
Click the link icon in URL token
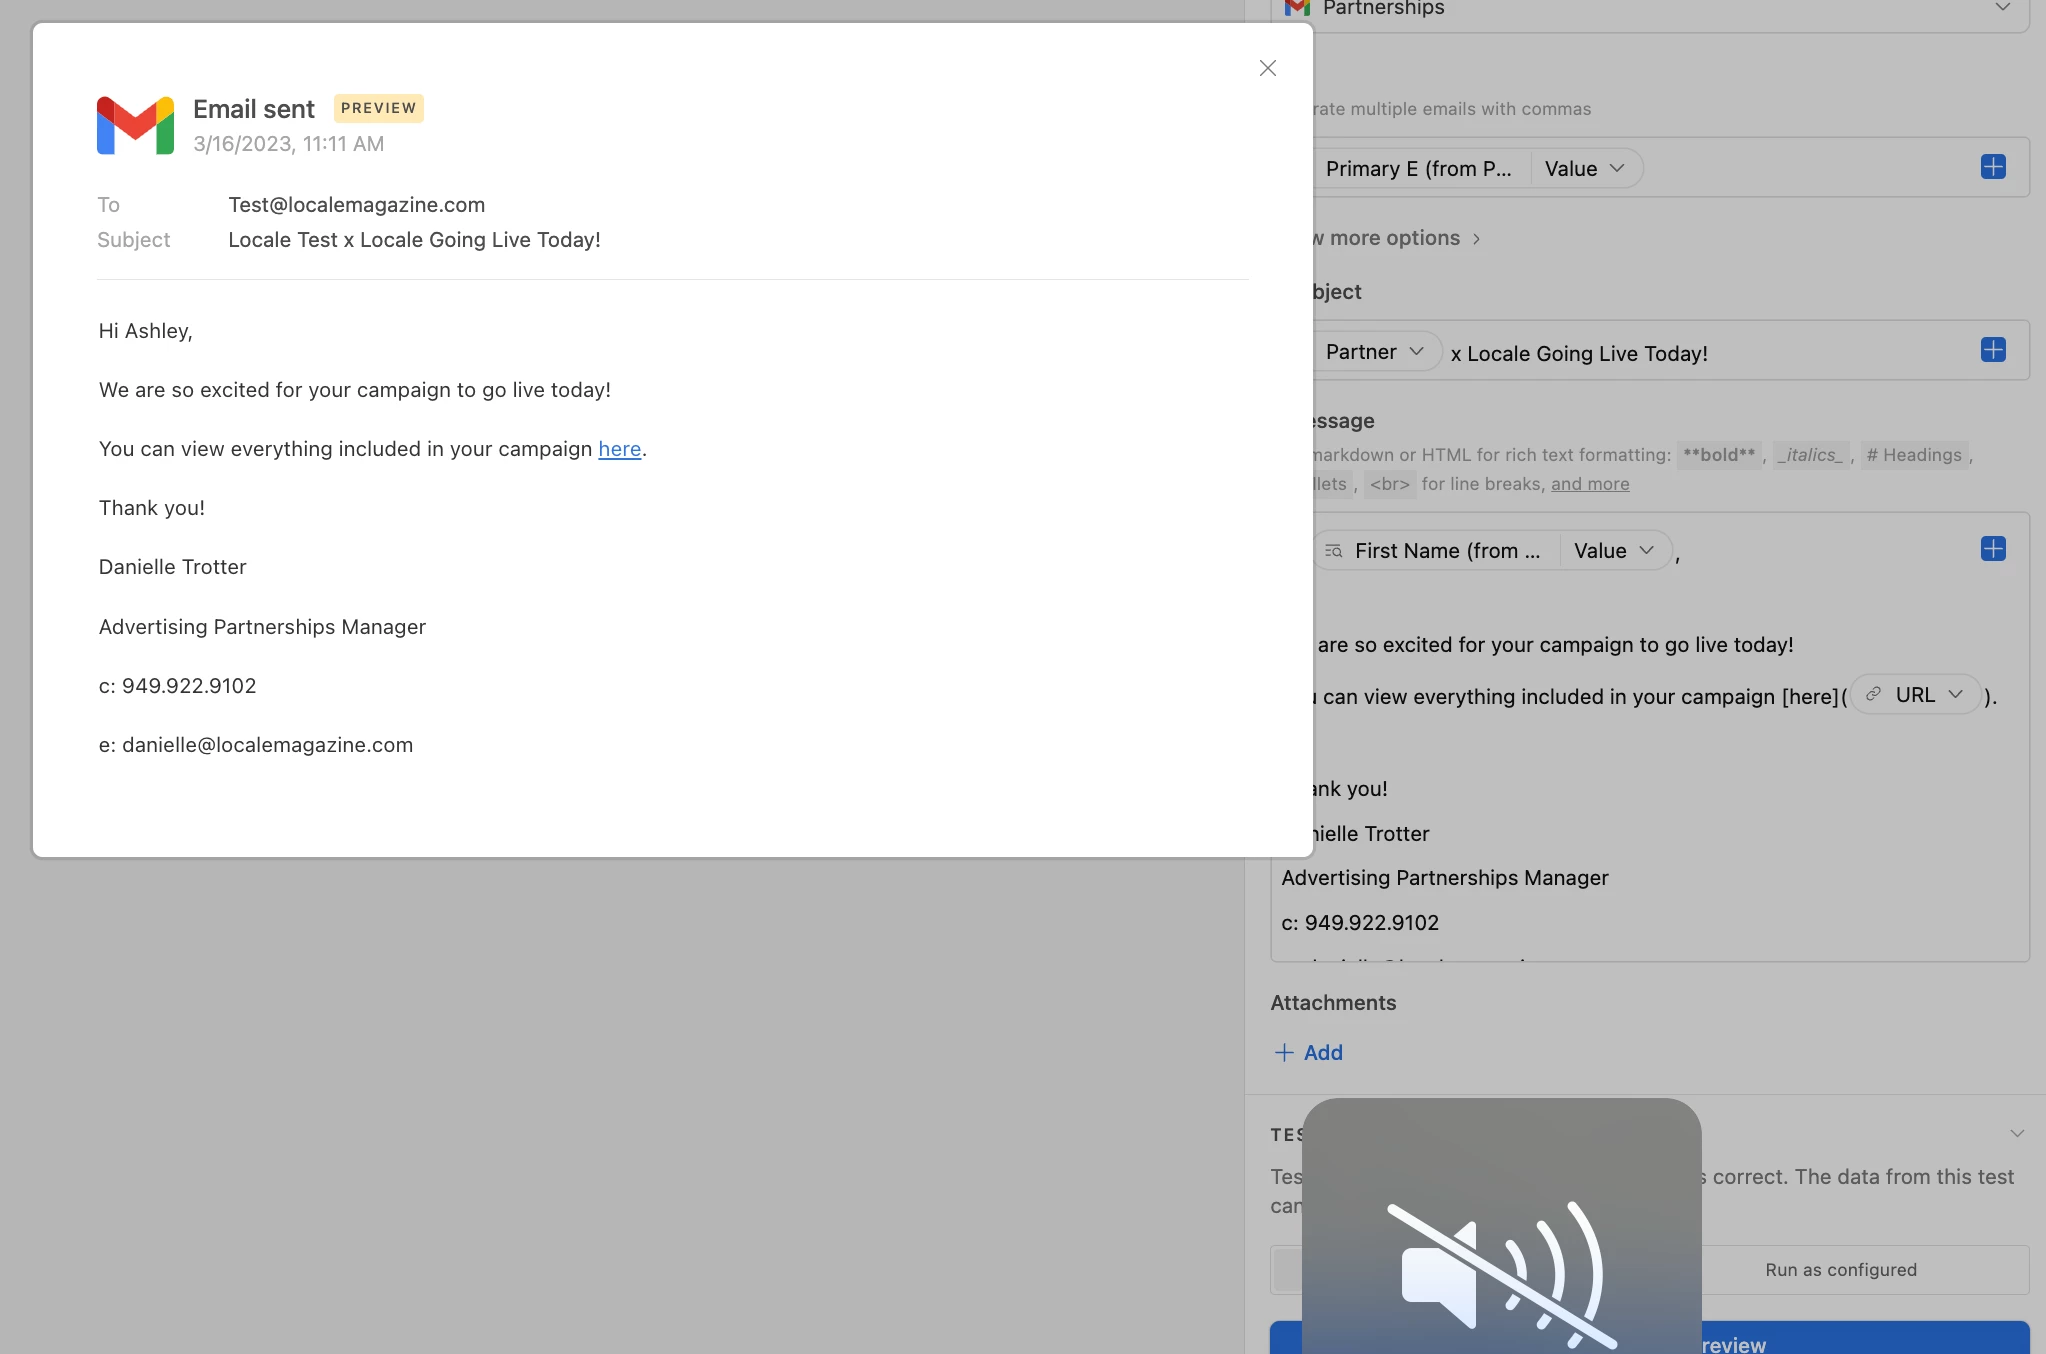point(1873,695)
